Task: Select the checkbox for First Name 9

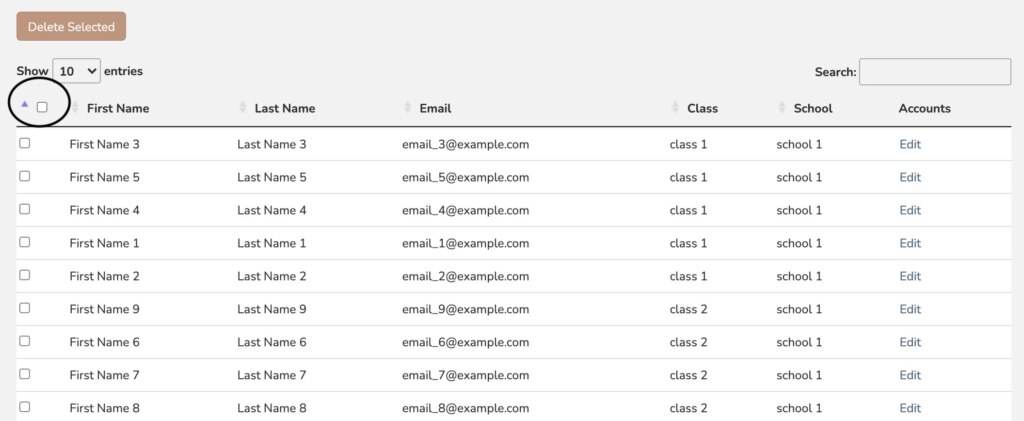Action: 25,308
